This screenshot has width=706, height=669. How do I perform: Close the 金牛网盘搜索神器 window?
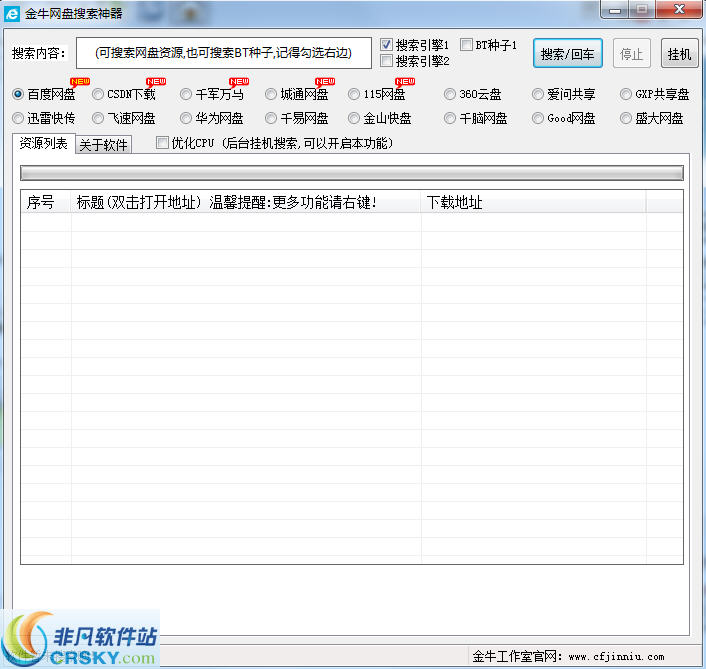coord(679,9)
